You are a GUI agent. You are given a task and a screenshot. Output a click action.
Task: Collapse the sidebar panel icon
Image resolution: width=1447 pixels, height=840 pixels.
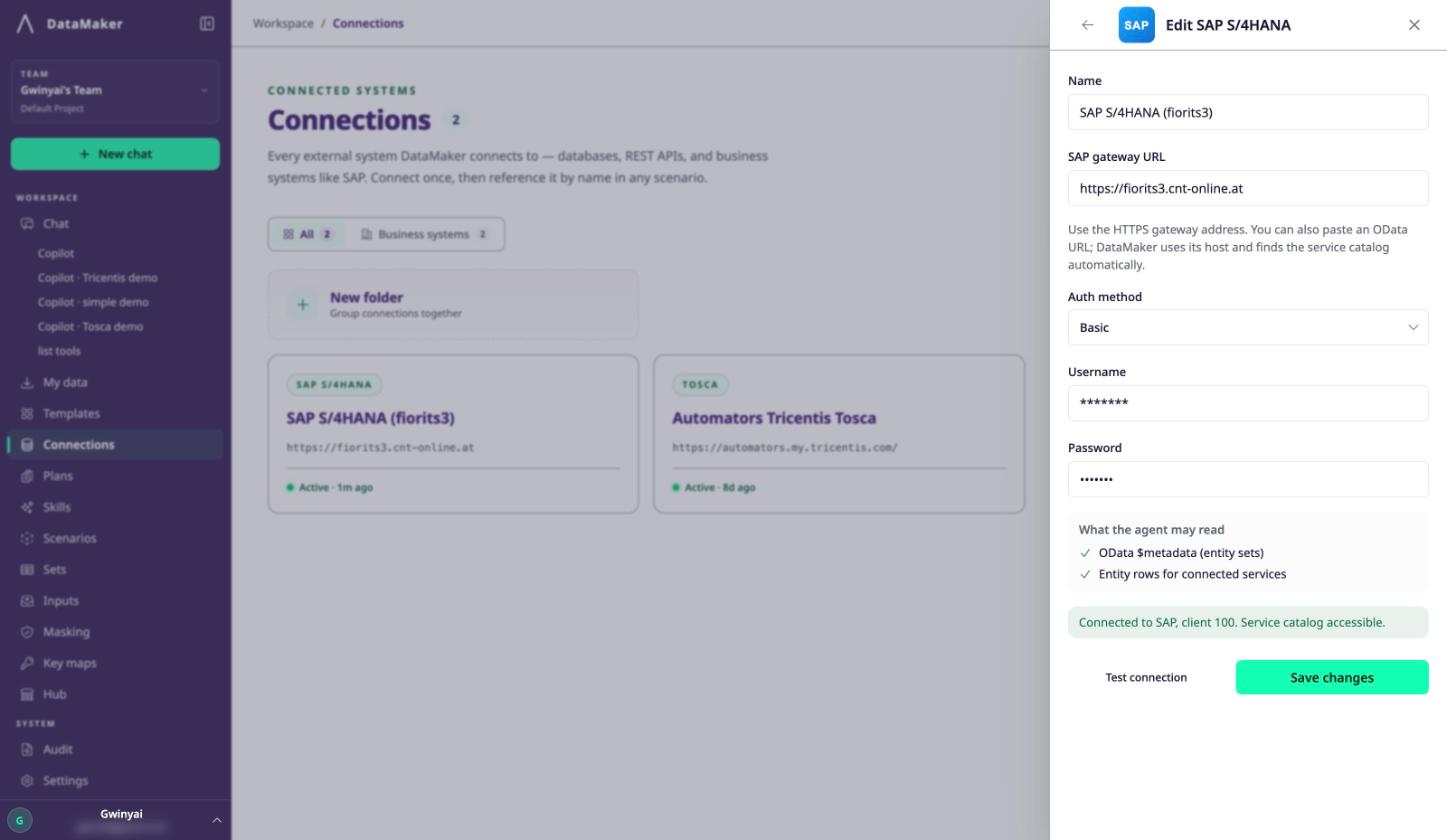tap(207, 24)
